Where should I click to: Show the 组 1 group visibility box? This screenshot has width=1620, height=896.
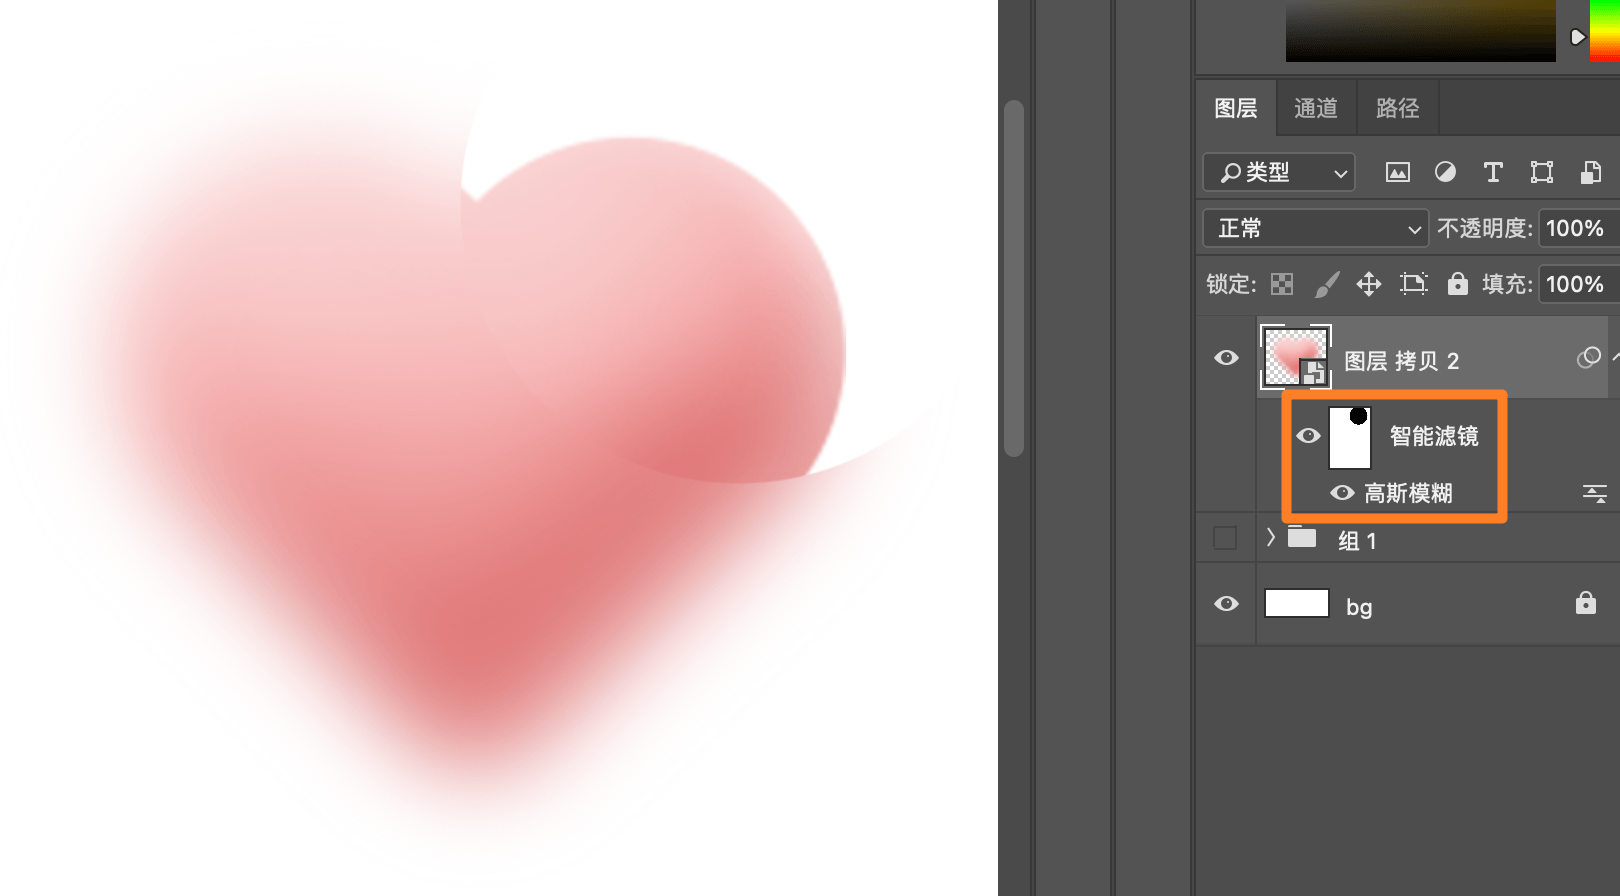pyautogui.click(x=1225, y=538)
